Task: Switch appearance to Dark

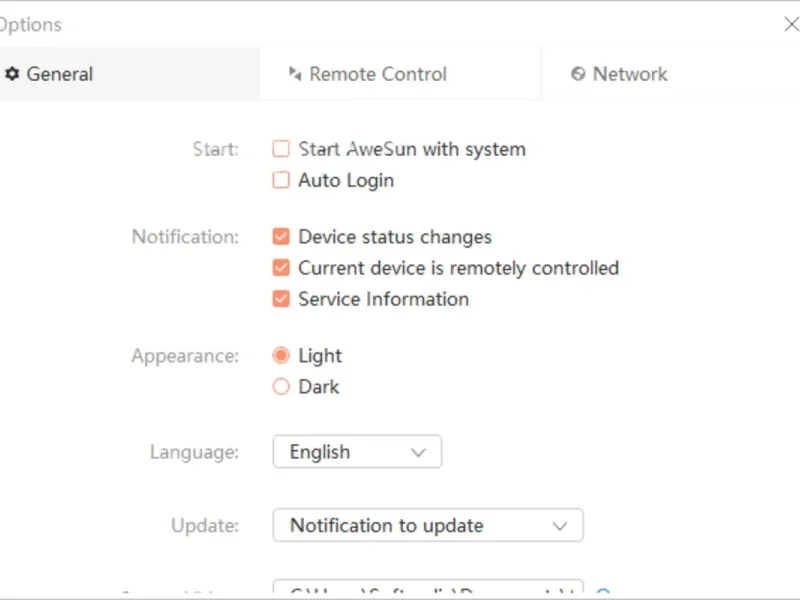Action: (281, 387)
